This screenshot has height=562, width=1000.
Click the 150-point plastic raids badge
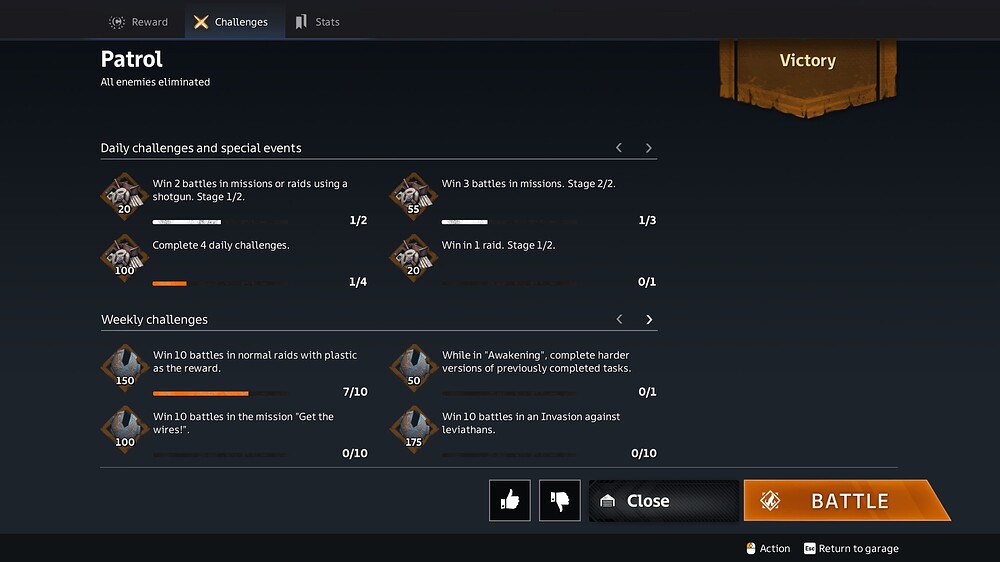[x=125, y=367]
